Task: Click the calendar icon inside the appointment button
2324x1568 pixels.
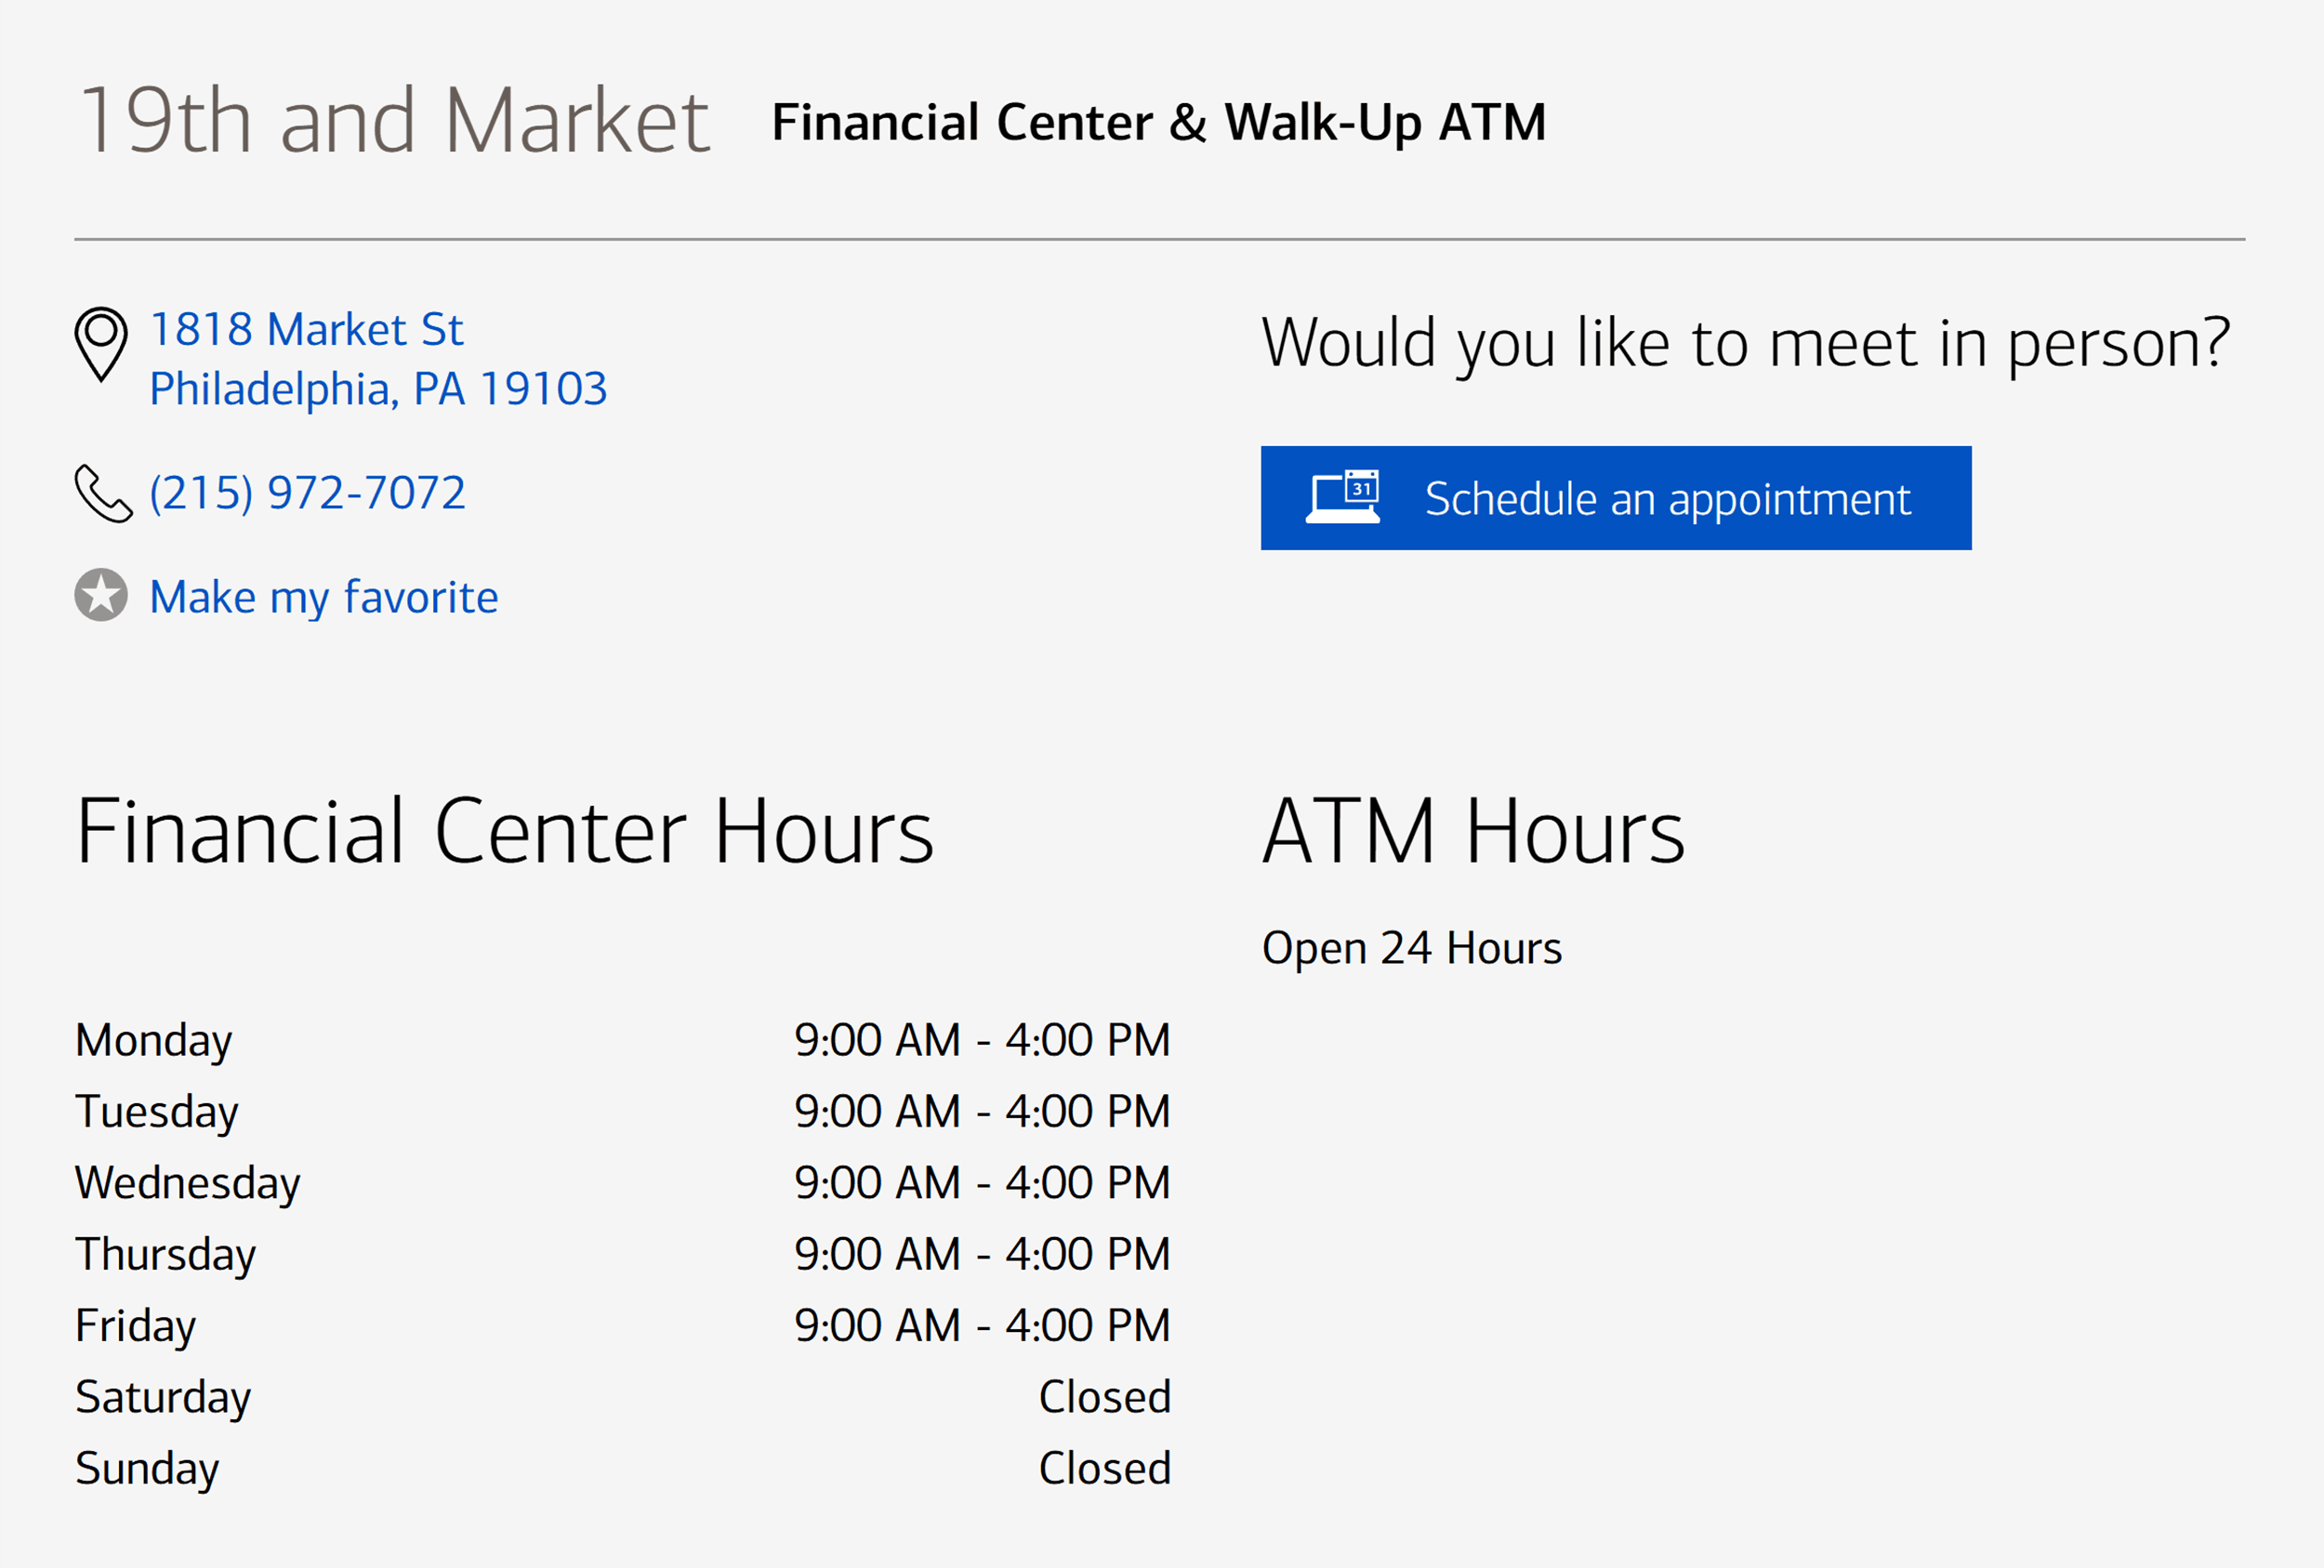Action: pos(1344,496)
